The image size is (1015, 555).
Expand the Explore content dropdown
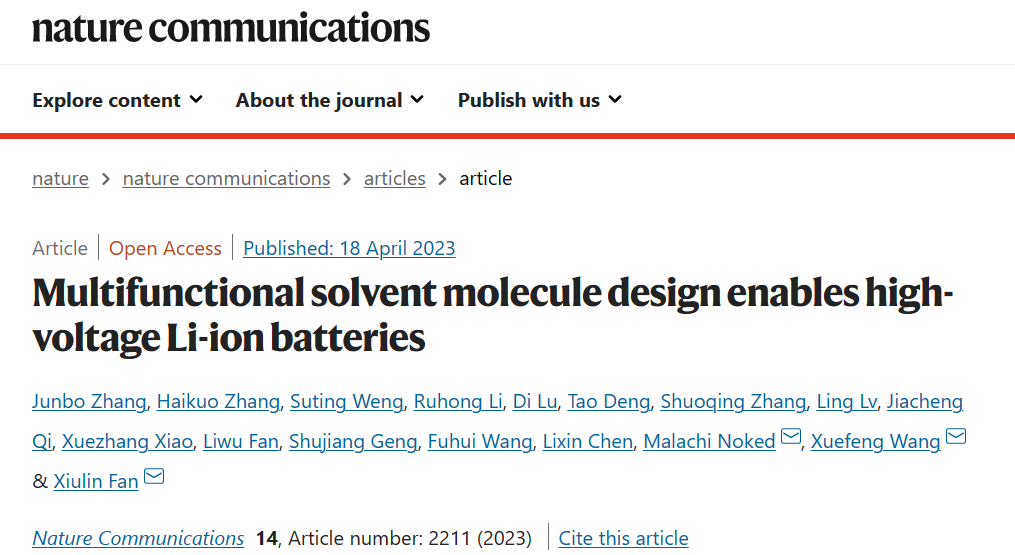coord(118,100)
